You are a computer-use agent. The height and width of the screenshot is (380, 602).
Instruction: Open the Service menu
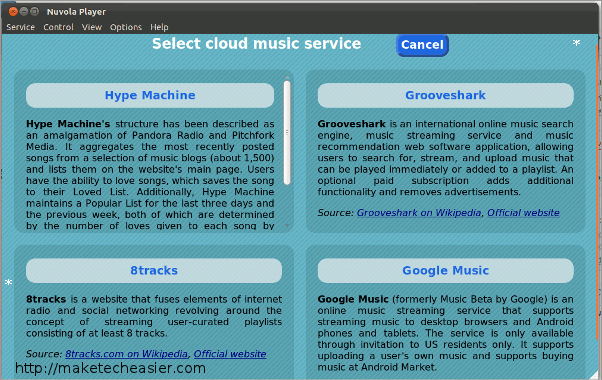[x=20, y=27]
